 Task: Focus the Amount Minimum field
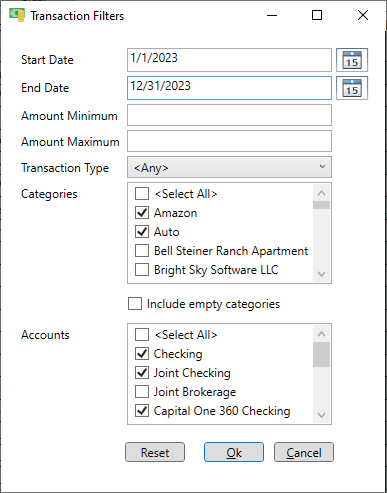pos(229,115)
